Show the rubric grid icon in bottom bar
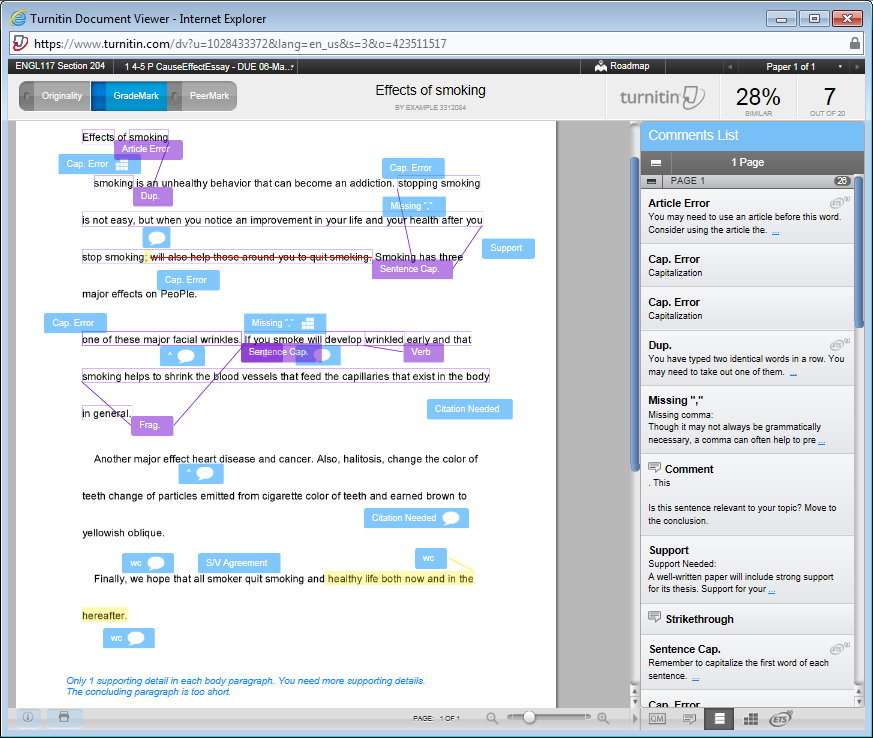The image size is (873, 738). pos(749,718)
